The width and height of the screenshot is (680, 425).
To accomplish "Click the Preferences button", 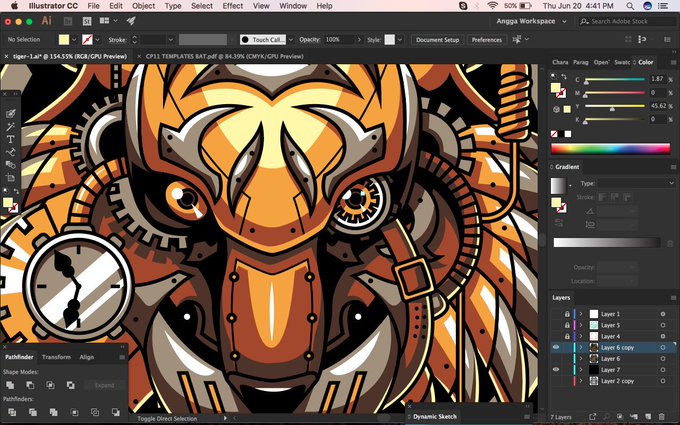I will pyautogui.click(x=487, y=39).
